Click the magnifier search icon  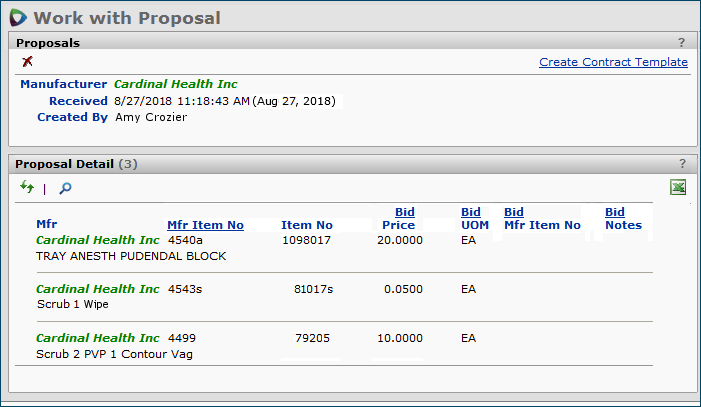point(65,188)
